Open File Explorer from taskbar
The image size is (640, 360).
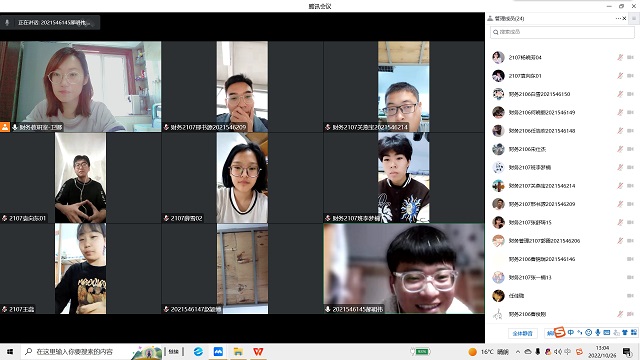[238, 351]
